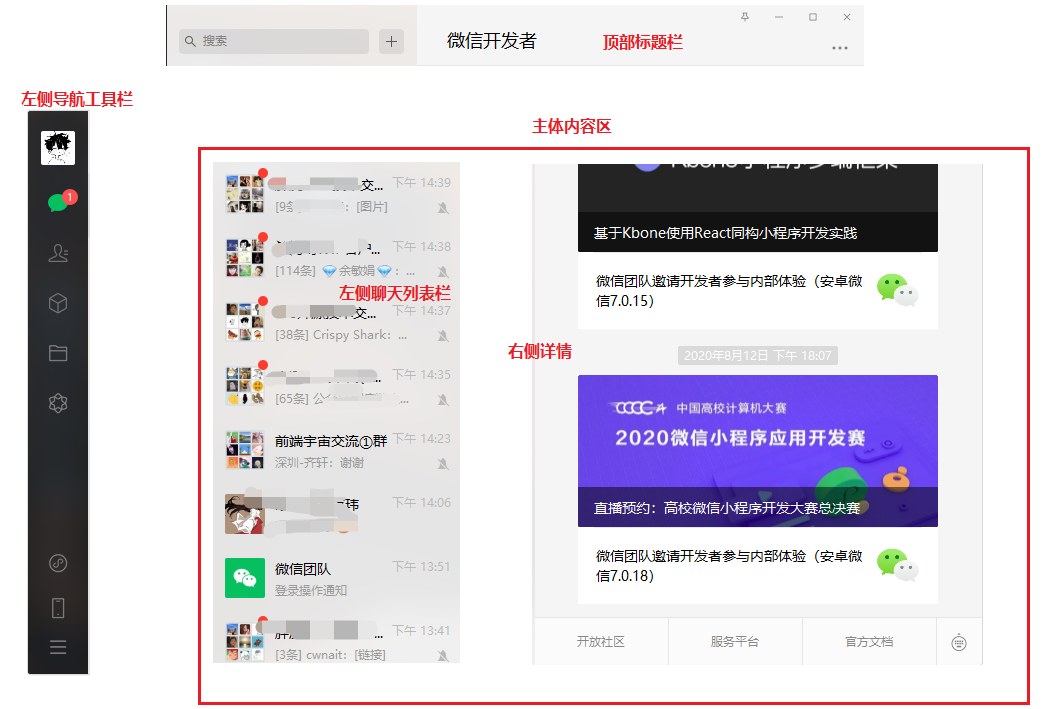
Task: Open 前端宇宙交流①群 chat
Action: tap(337, 450)
